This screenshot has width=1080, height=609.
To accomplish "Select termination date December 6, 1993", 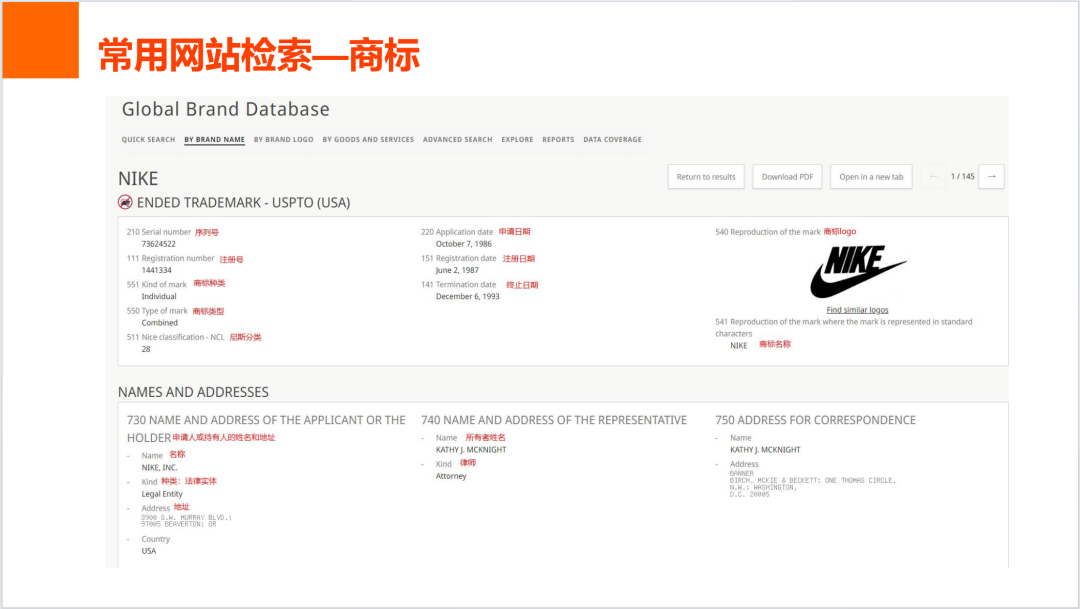I will [468, 296].
